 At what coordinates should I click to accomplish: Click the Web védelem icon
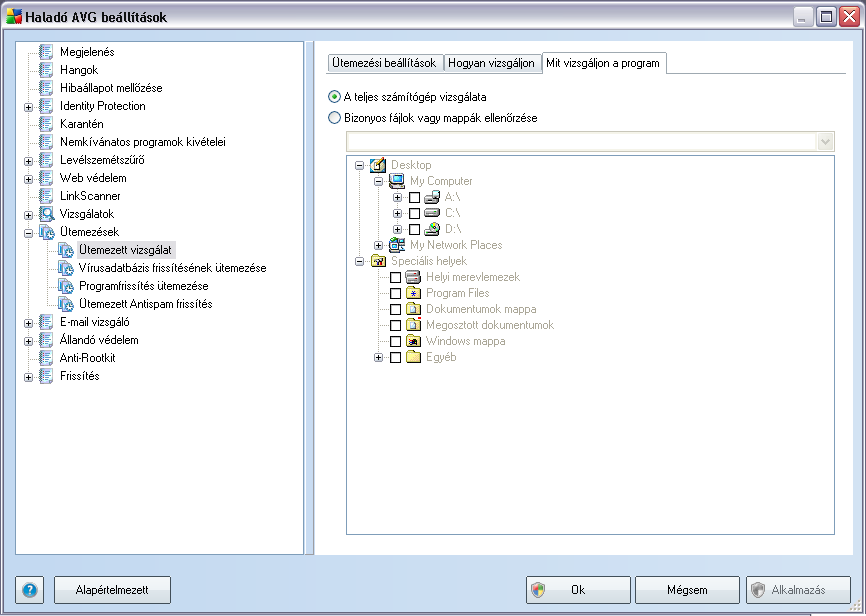[x=46, y=178]
